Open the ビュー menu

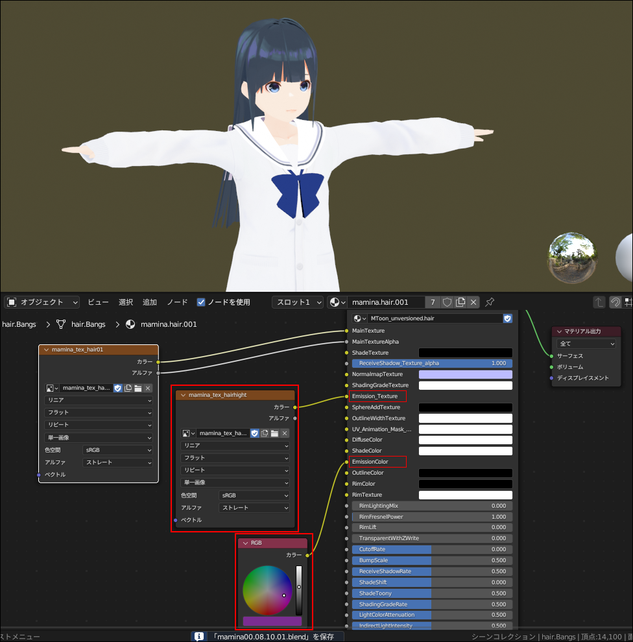98,302
